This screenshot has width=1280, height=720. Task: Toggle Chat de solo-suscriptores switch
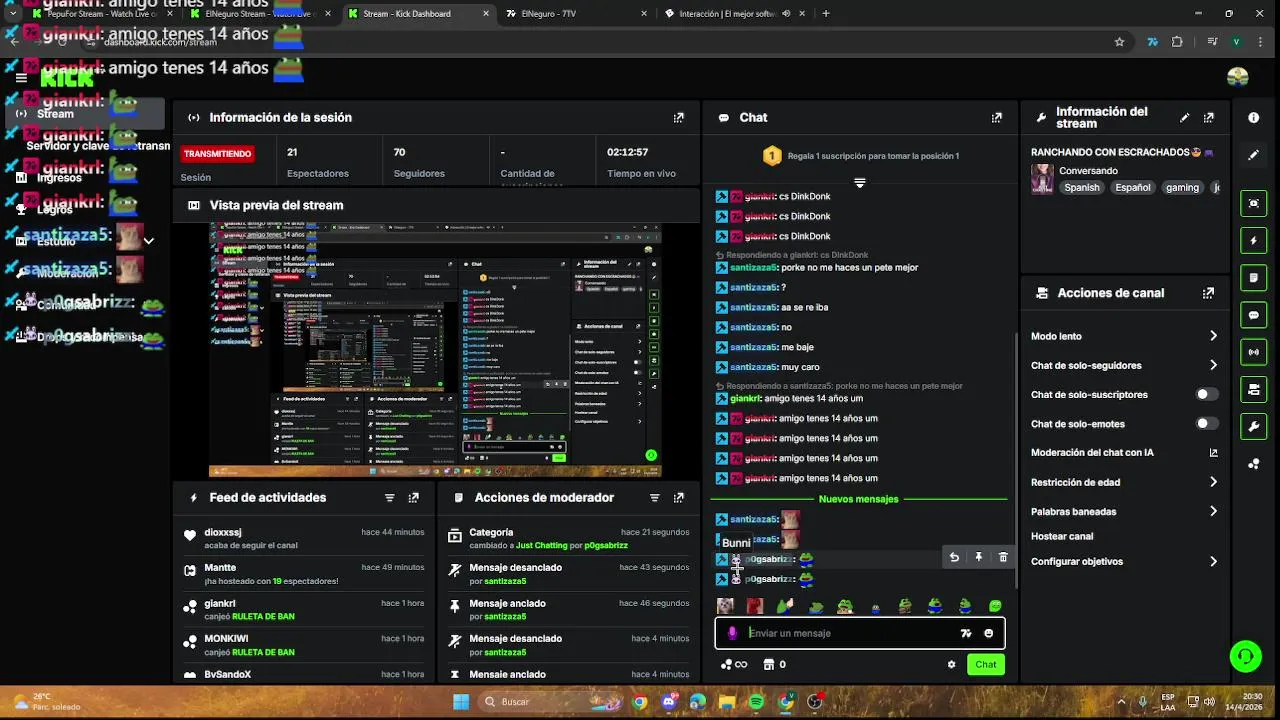[x=1207, y=394]
